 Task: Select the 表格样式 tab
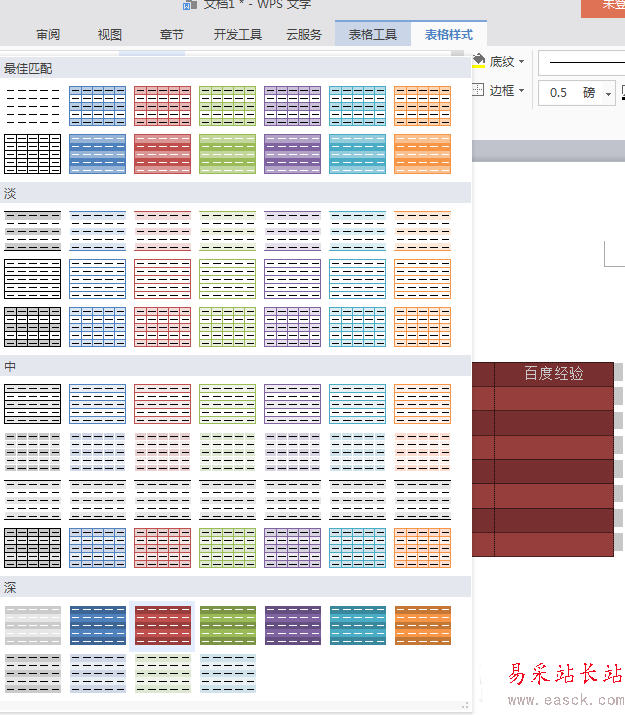coord(449,35)
